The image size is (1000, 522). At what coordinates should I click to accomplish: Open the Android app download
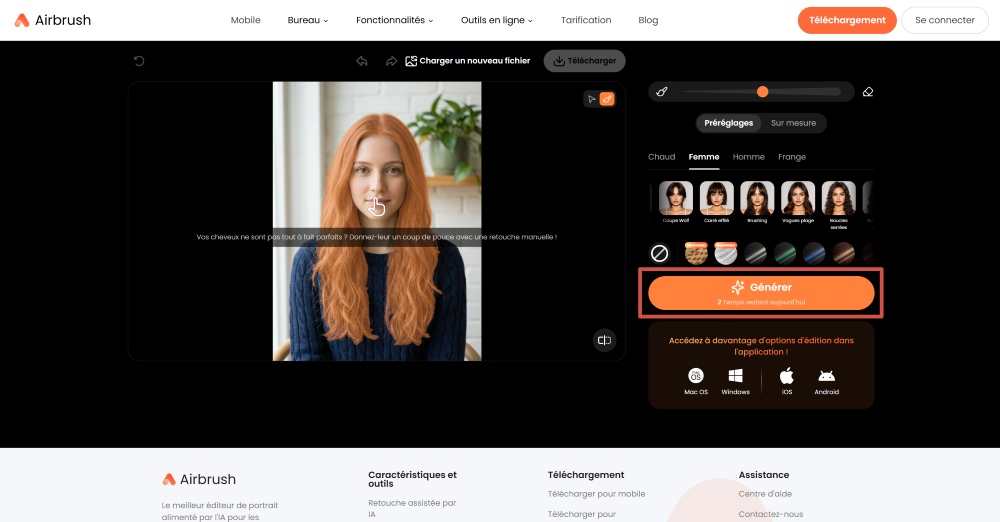coord(827,382)
